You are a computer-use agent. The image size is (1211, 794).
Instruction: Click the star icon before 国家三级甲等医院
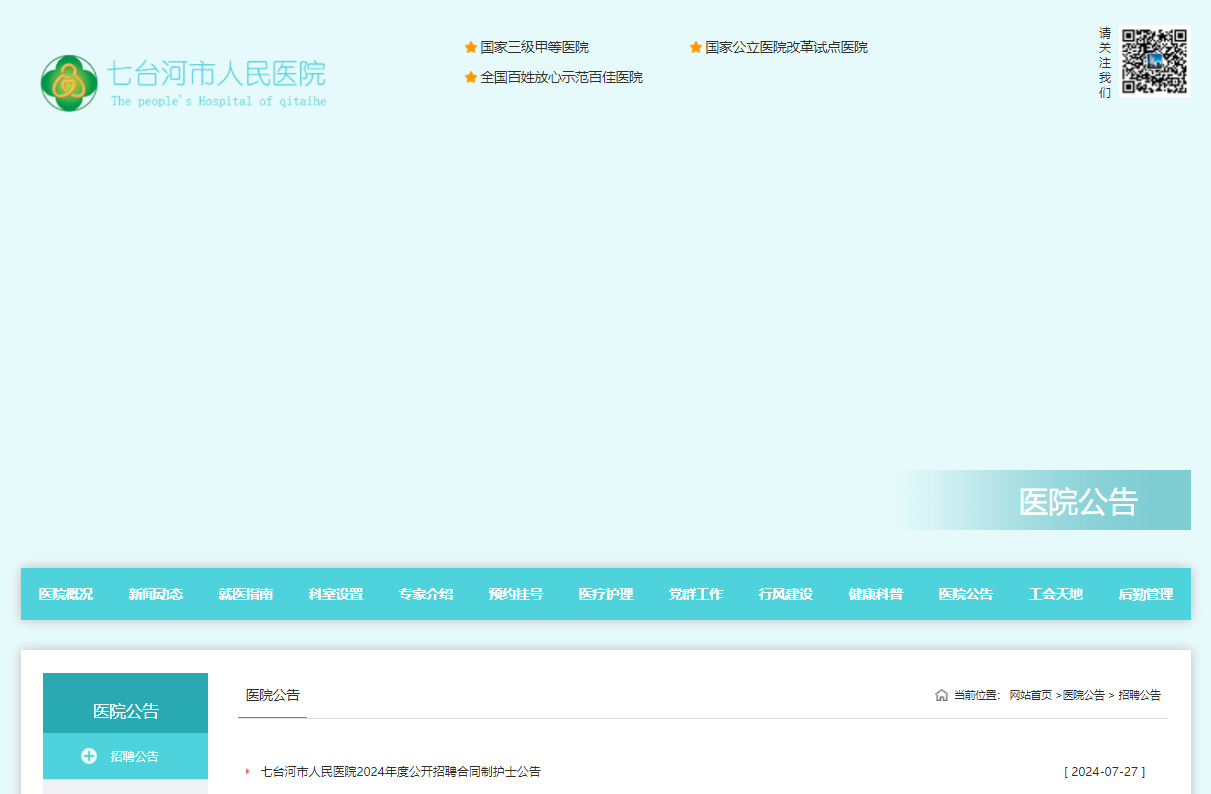471,47
